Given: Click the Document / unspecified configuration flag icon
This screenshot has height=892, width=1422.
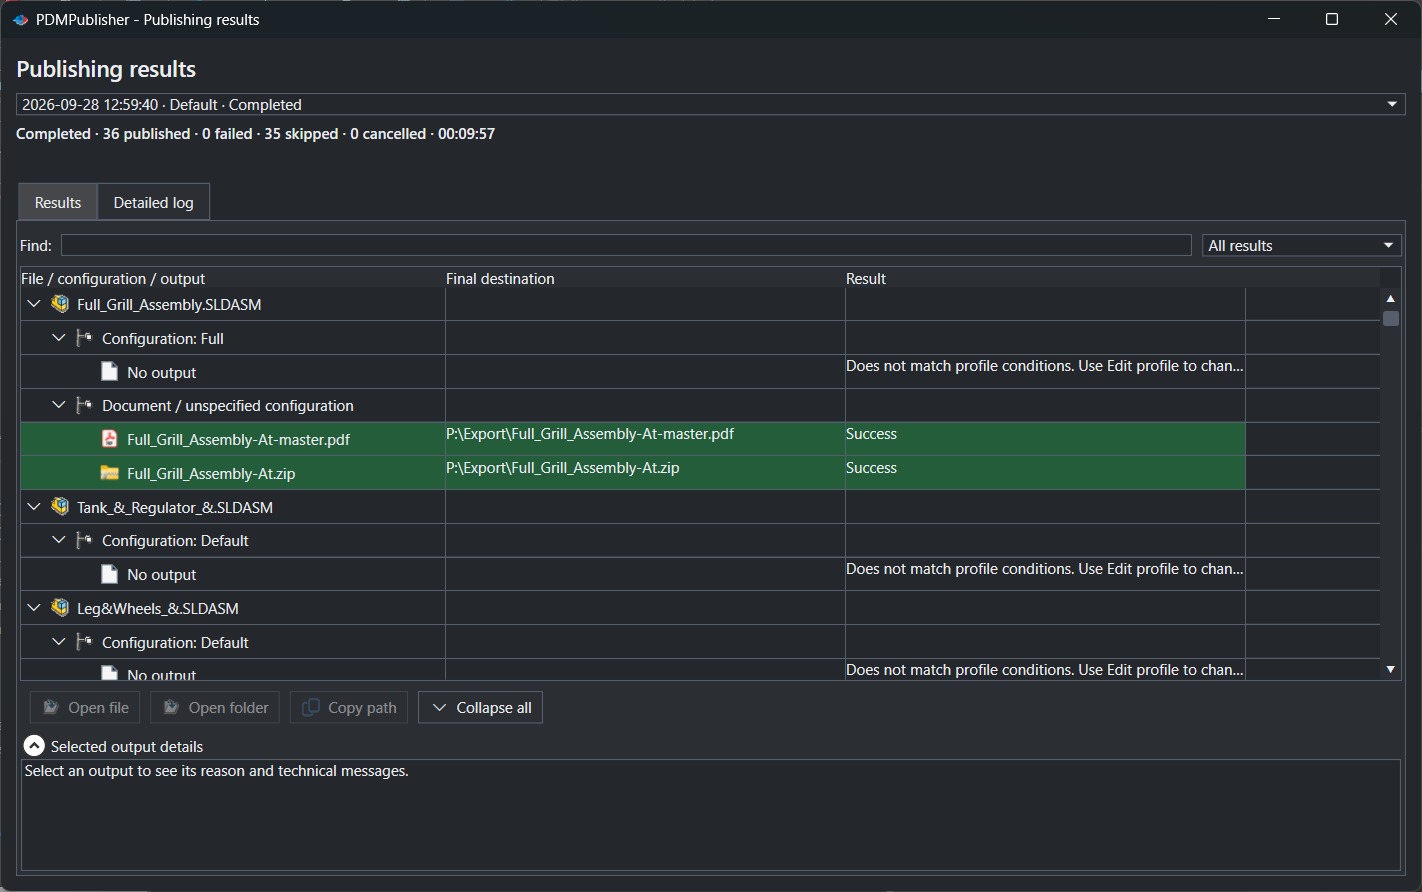Looking at the screenshot, I should pyautogui.click(x=85, y=405).
